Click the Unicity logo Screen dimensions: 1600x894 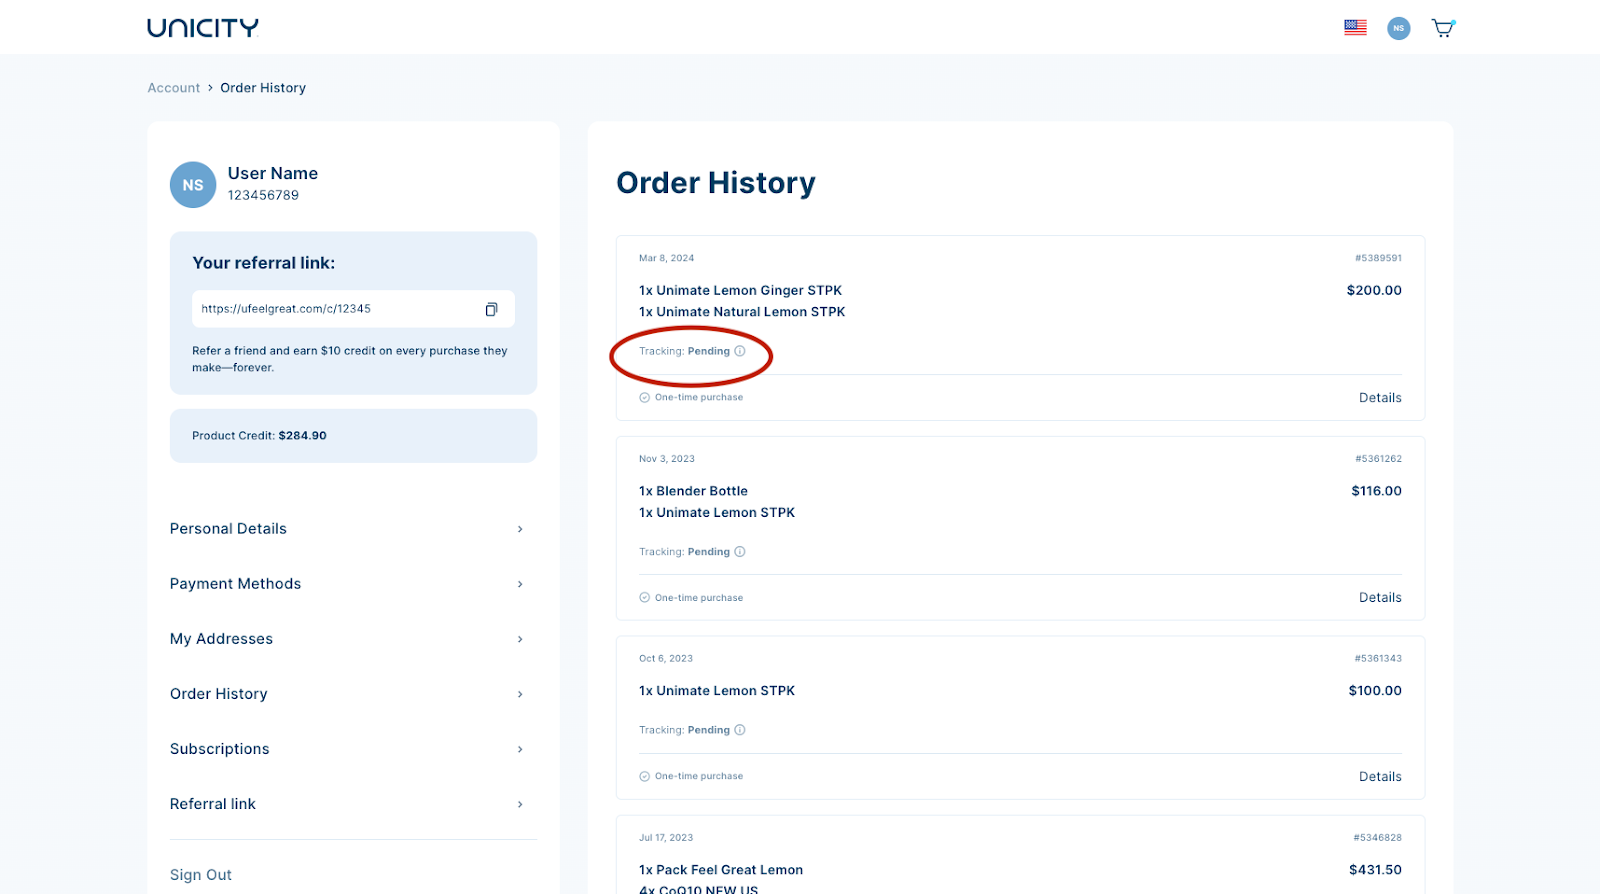[x=203, y=28]
